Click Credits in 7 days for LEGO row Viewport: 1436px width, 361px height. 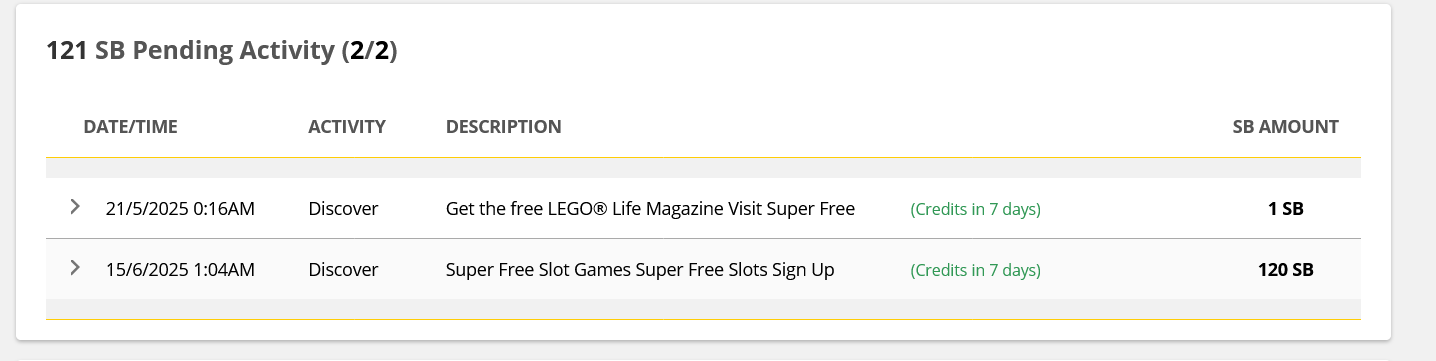[975, 210]
